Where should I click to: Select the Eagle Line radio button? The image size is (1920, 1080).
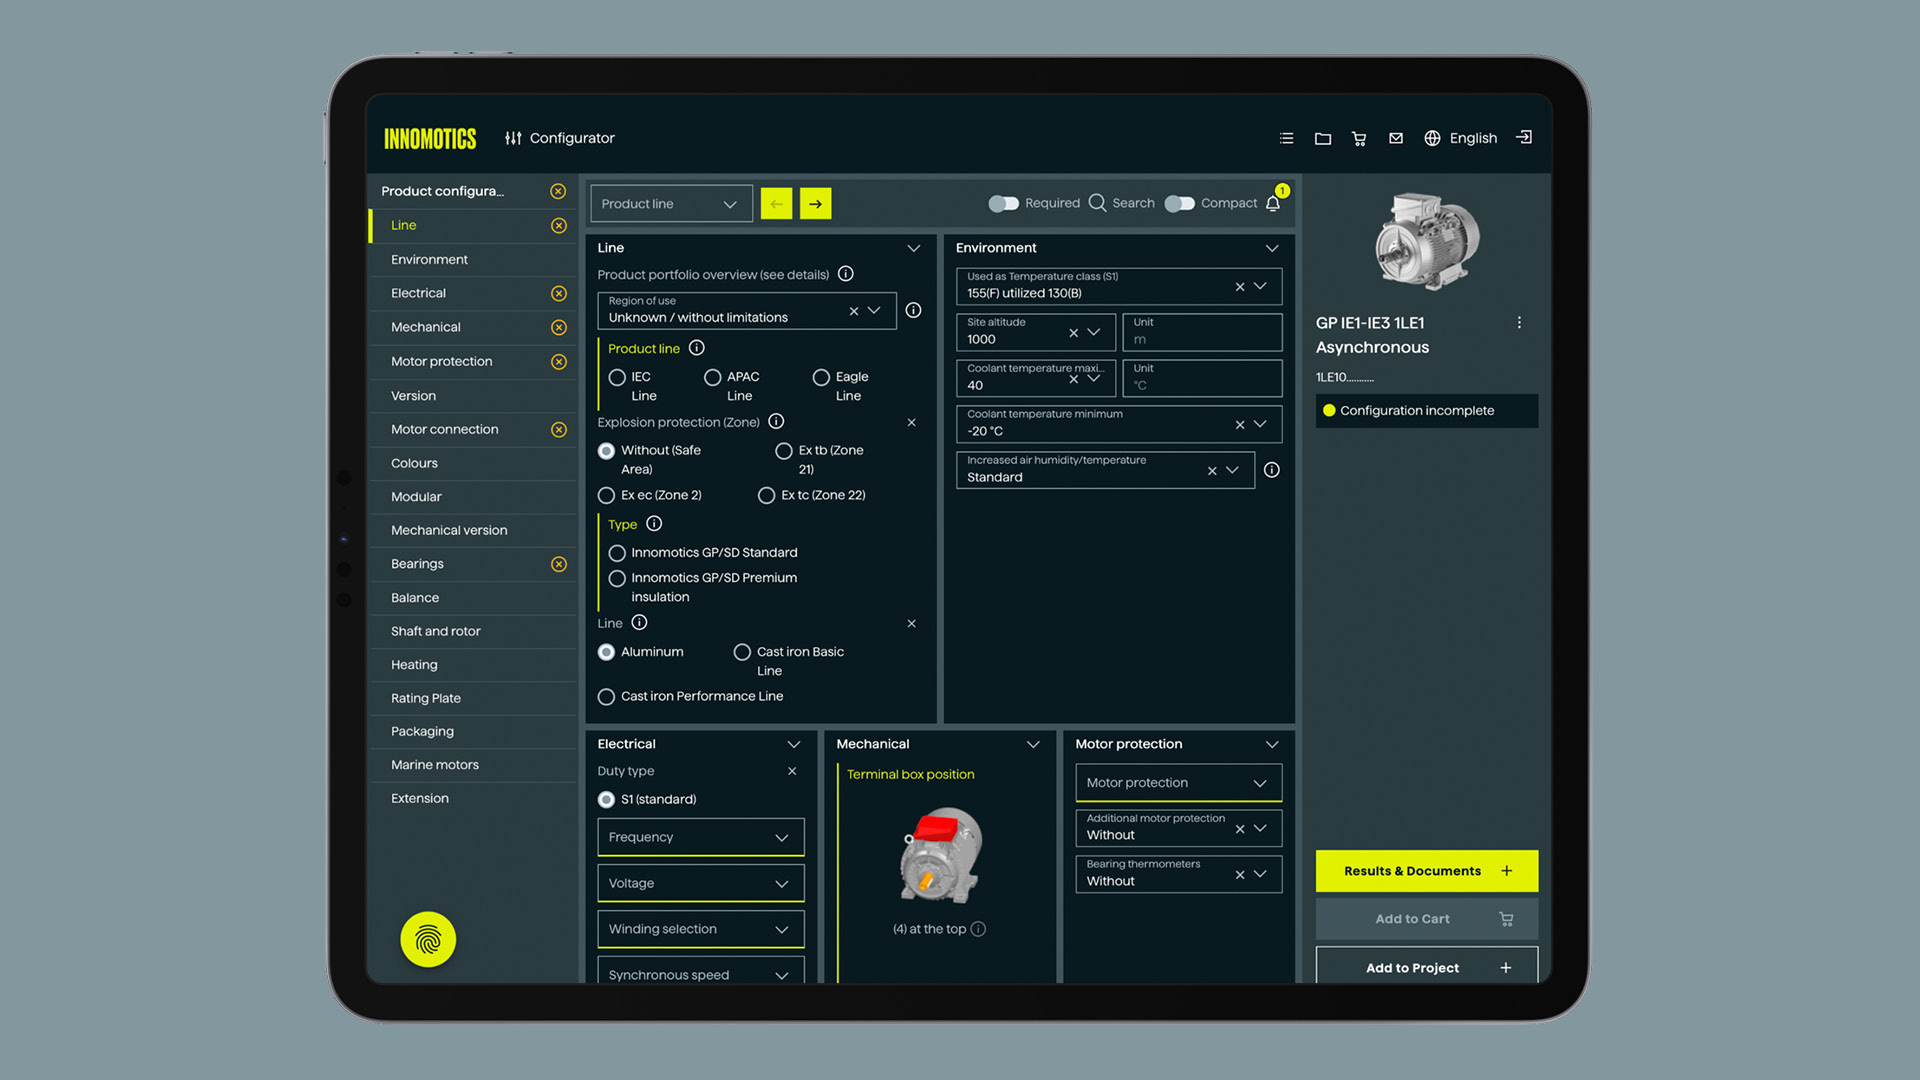pos(822,377)
